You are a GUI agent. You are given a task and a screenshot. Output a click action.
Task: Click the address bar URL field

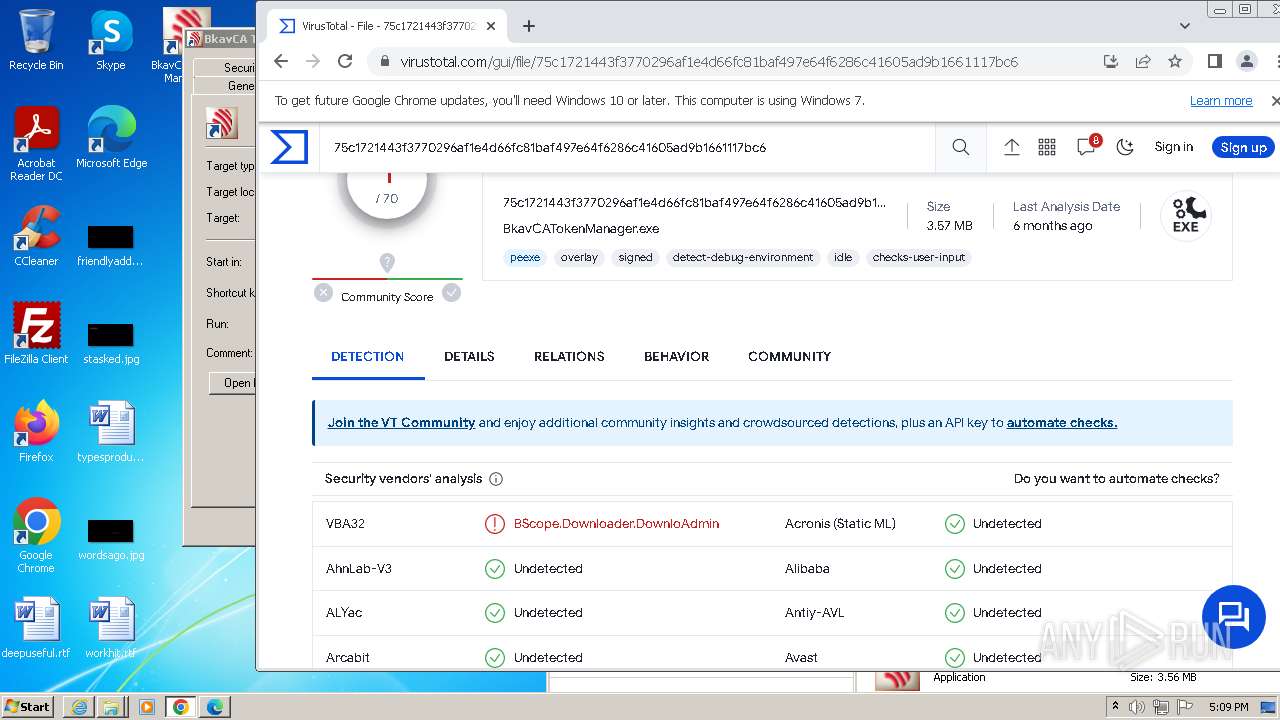[x=709, y=61]
